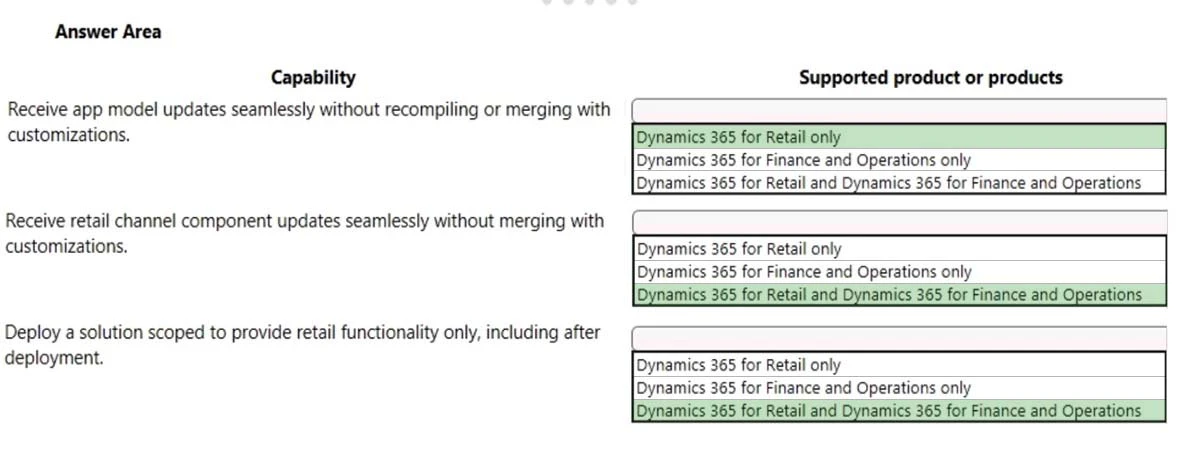
Task: Click the "Supported product or products" header
Action: pyautogui.click(x=930, y=77)
